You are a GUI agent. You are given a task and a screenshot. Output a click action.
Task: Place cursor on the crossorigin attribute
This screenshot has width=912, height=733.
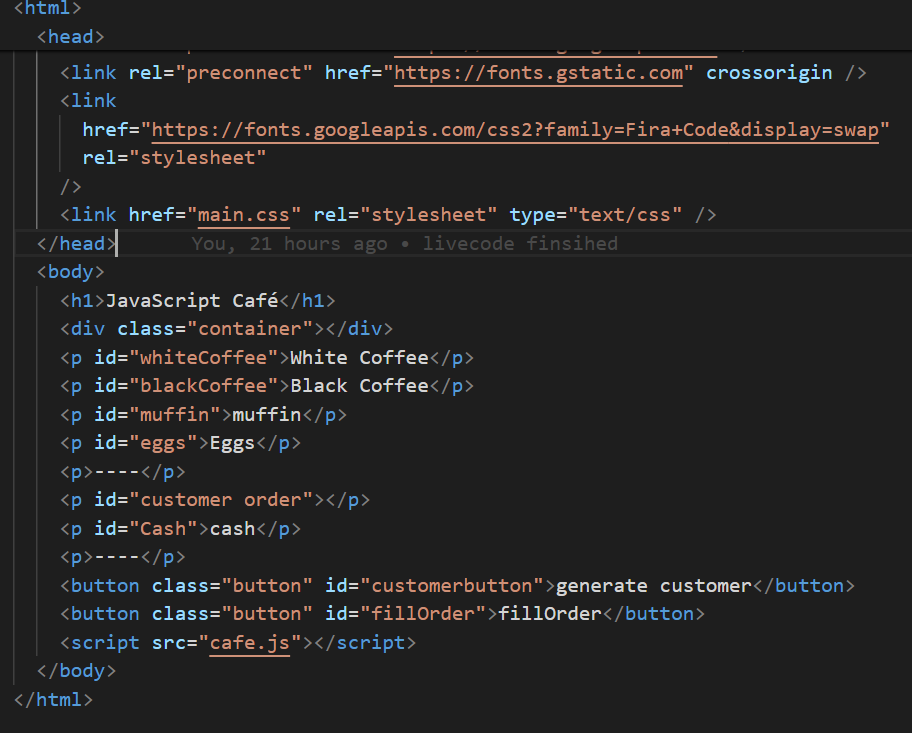click(769, 73)
